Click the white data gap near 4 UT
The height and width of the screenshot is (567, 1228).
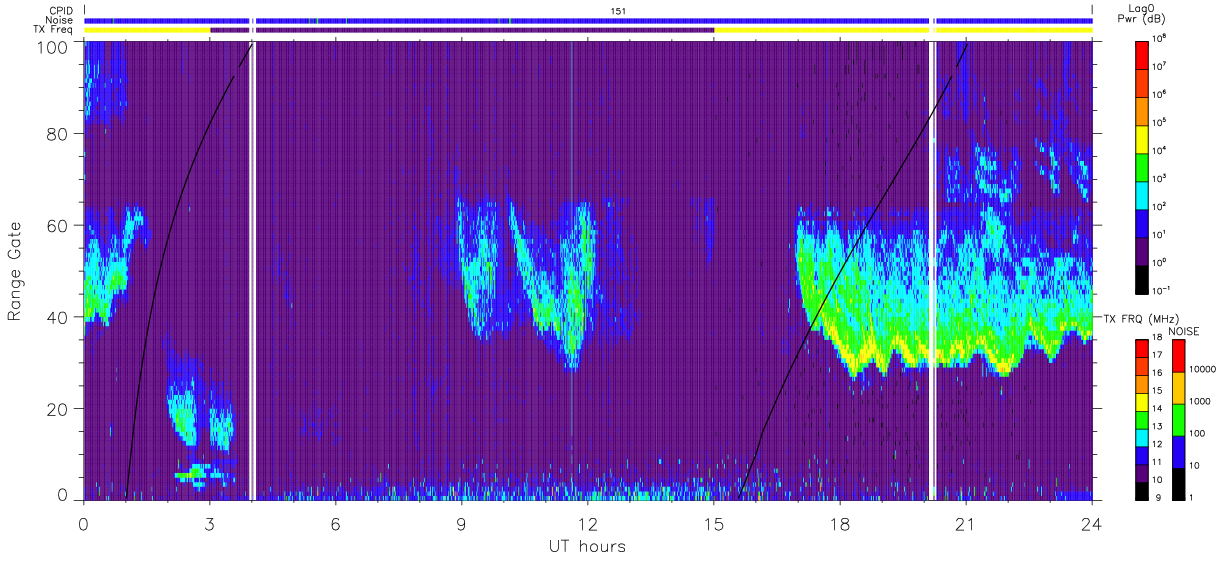[x=253, y=270]
